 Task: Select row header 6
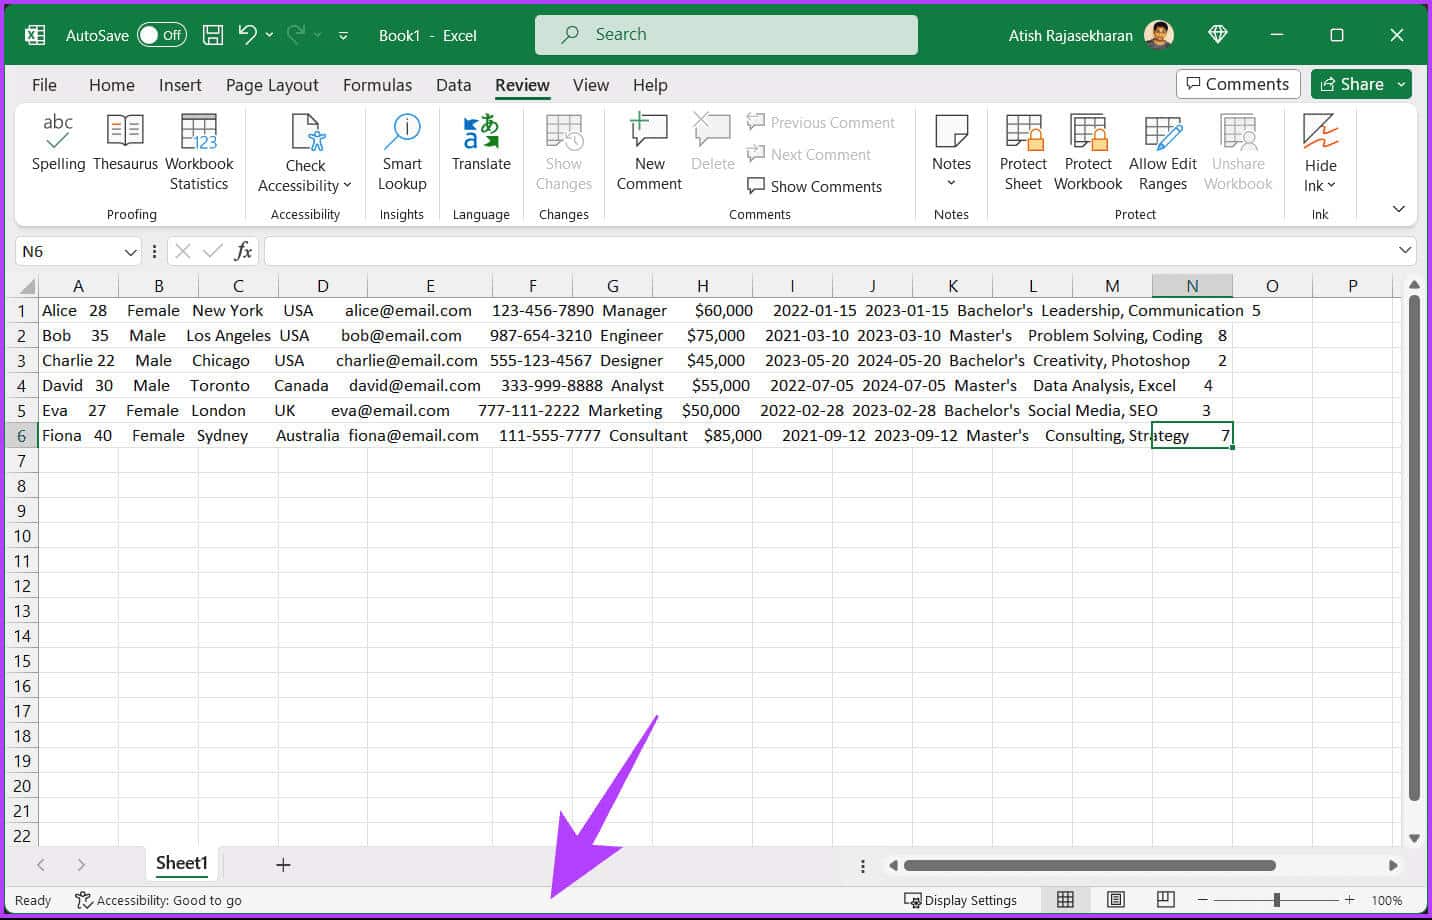tap(21, 435)
